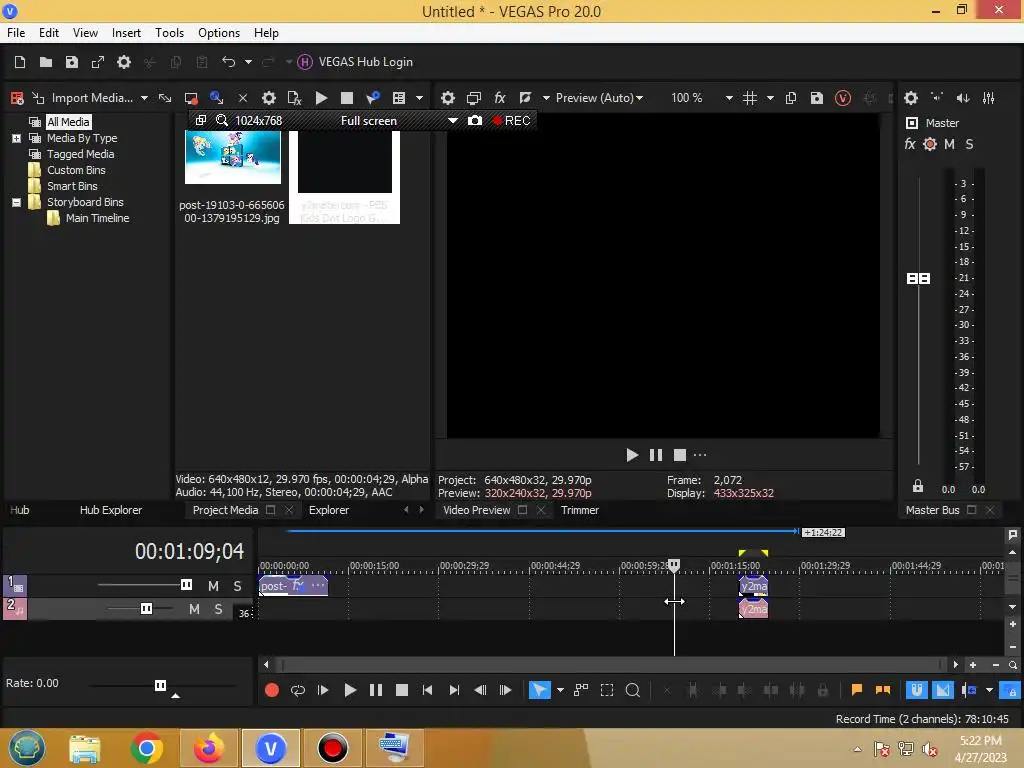Viewport: 1024px width, 768px height.
Task: Pause video in preview window
Action: [x=656, y=455]
